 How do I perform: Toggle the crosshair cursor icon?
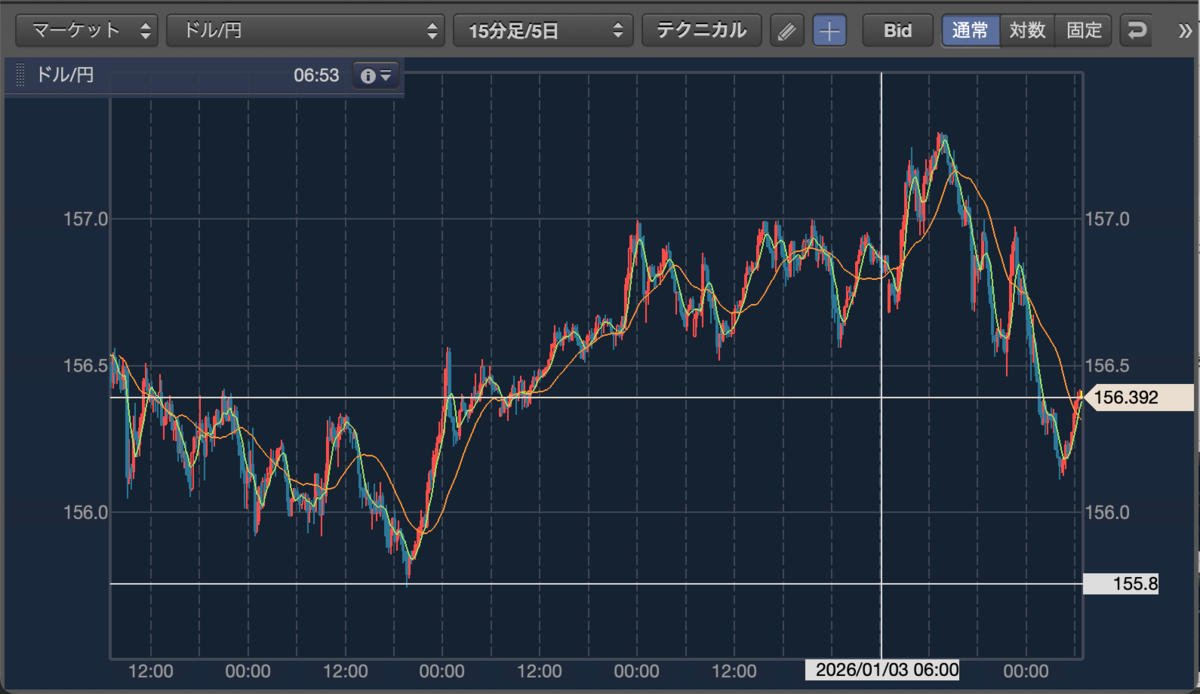tap(829, 30)
